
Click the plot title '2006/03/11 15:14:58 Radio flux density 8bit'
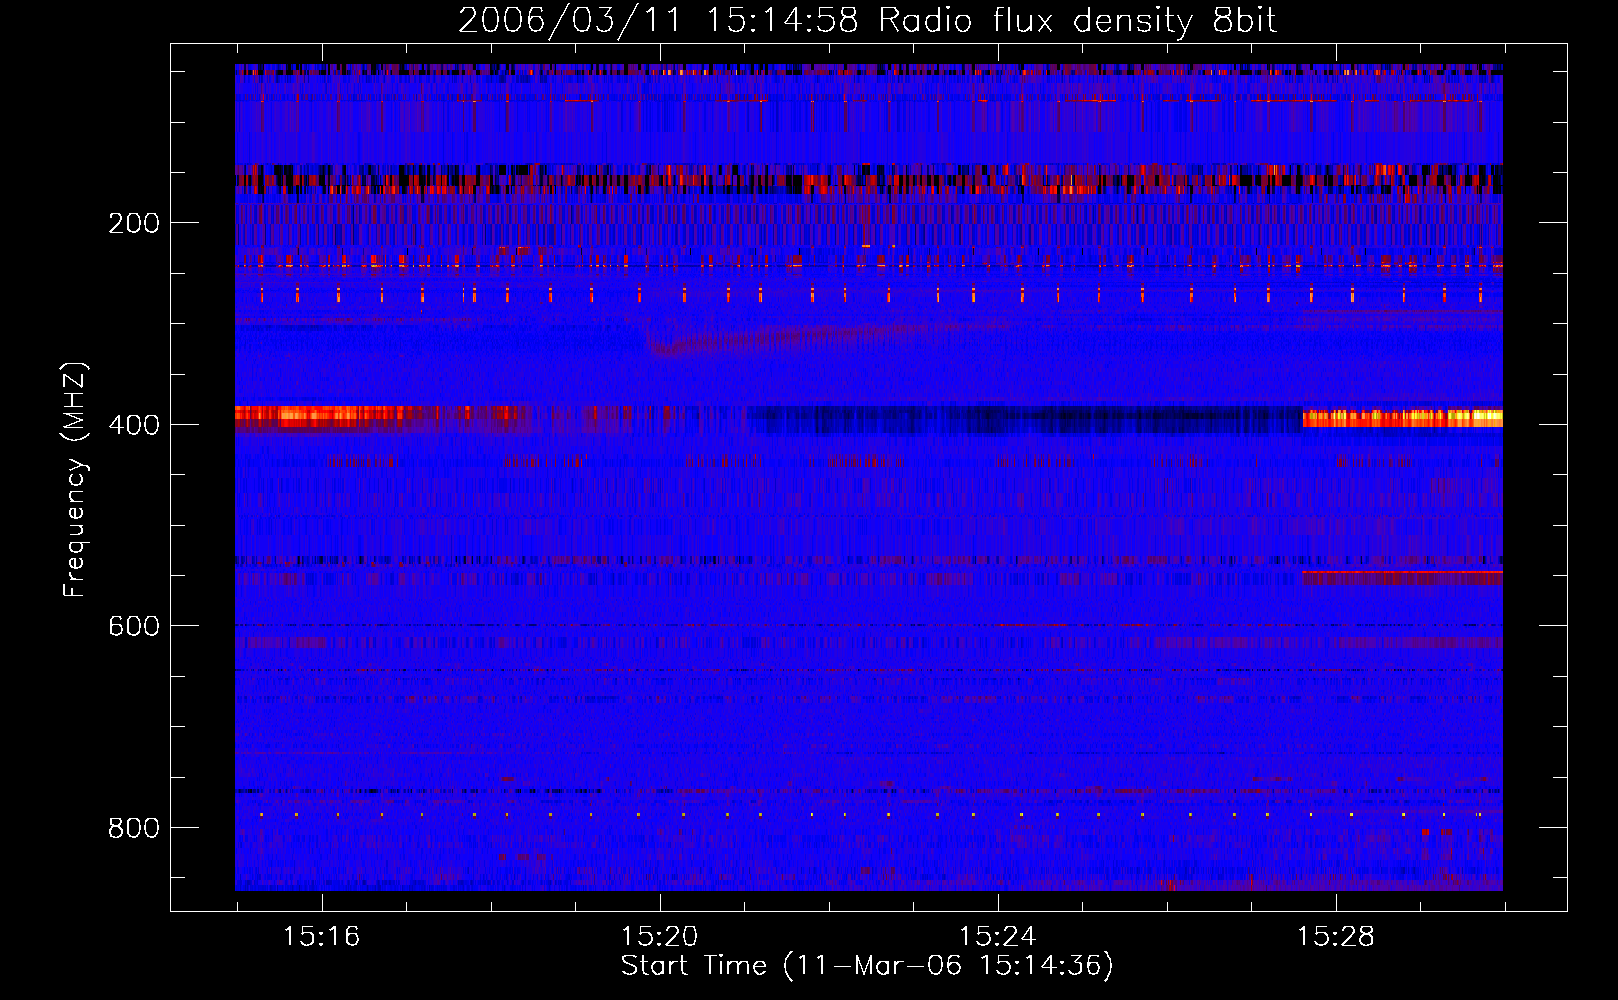[867, 20]
